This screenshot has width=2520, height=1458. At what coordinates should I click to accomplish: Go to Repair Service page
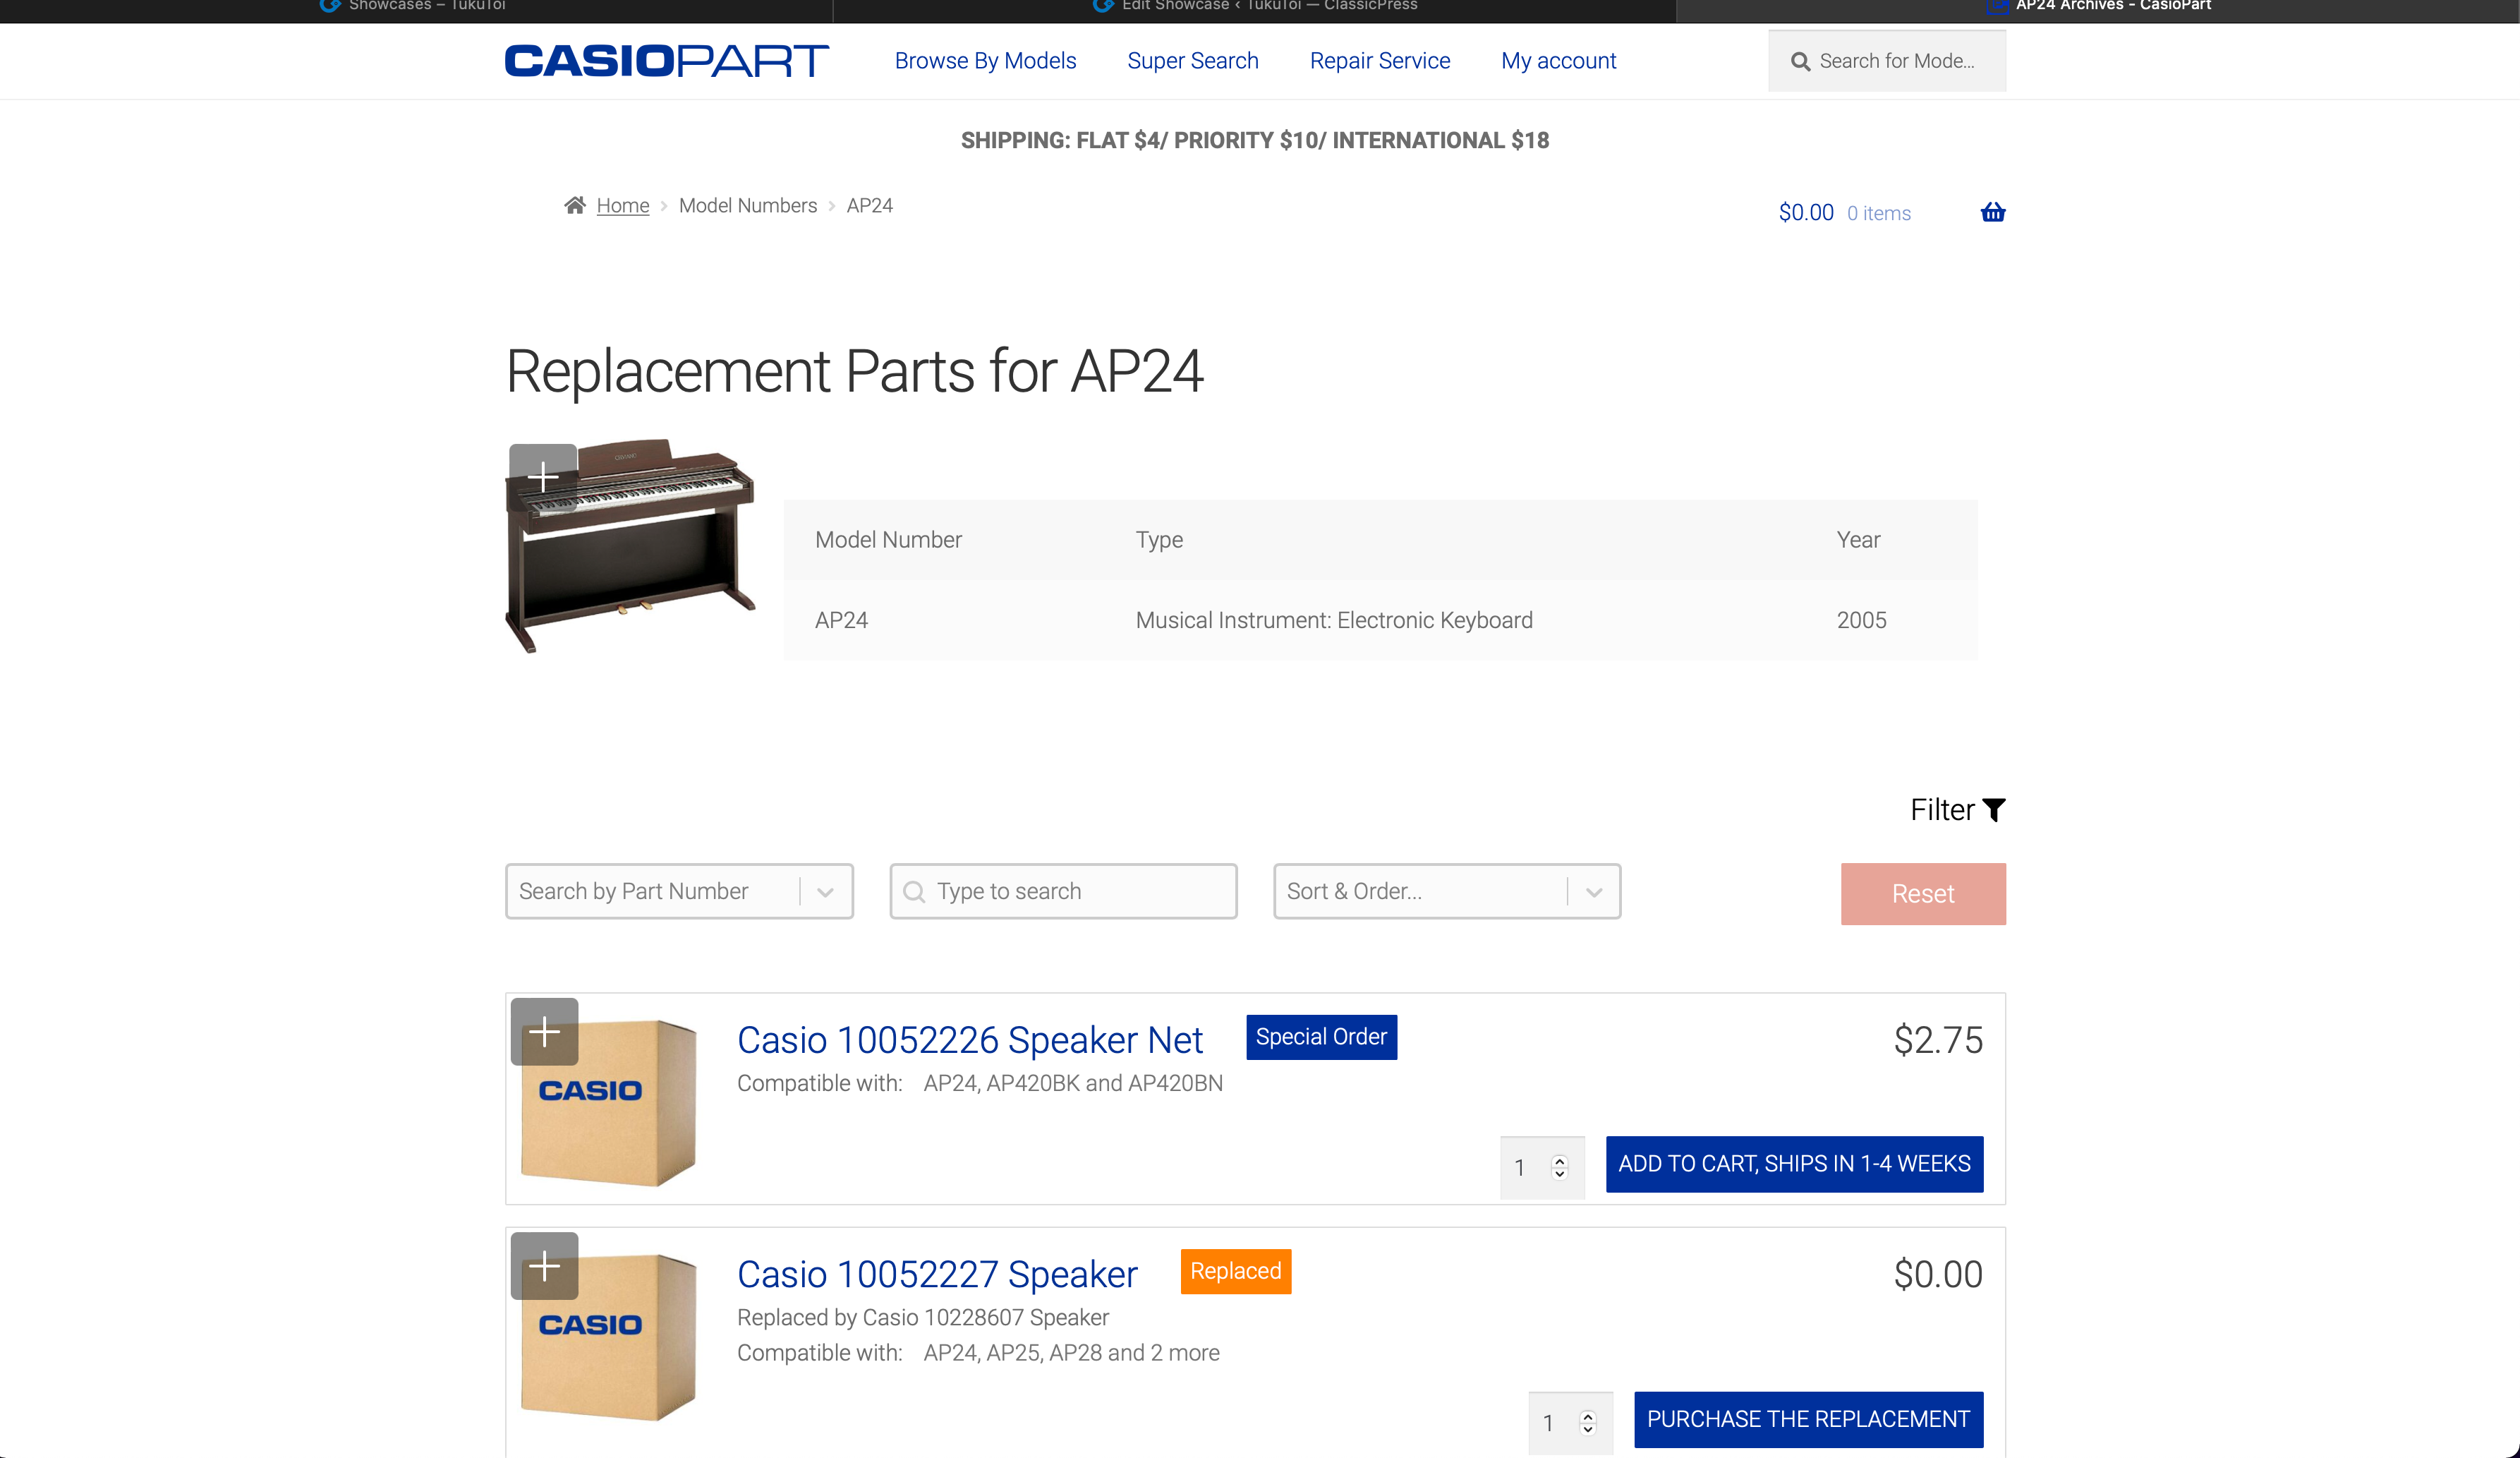pyautogui.click(x=1380, y=61)
